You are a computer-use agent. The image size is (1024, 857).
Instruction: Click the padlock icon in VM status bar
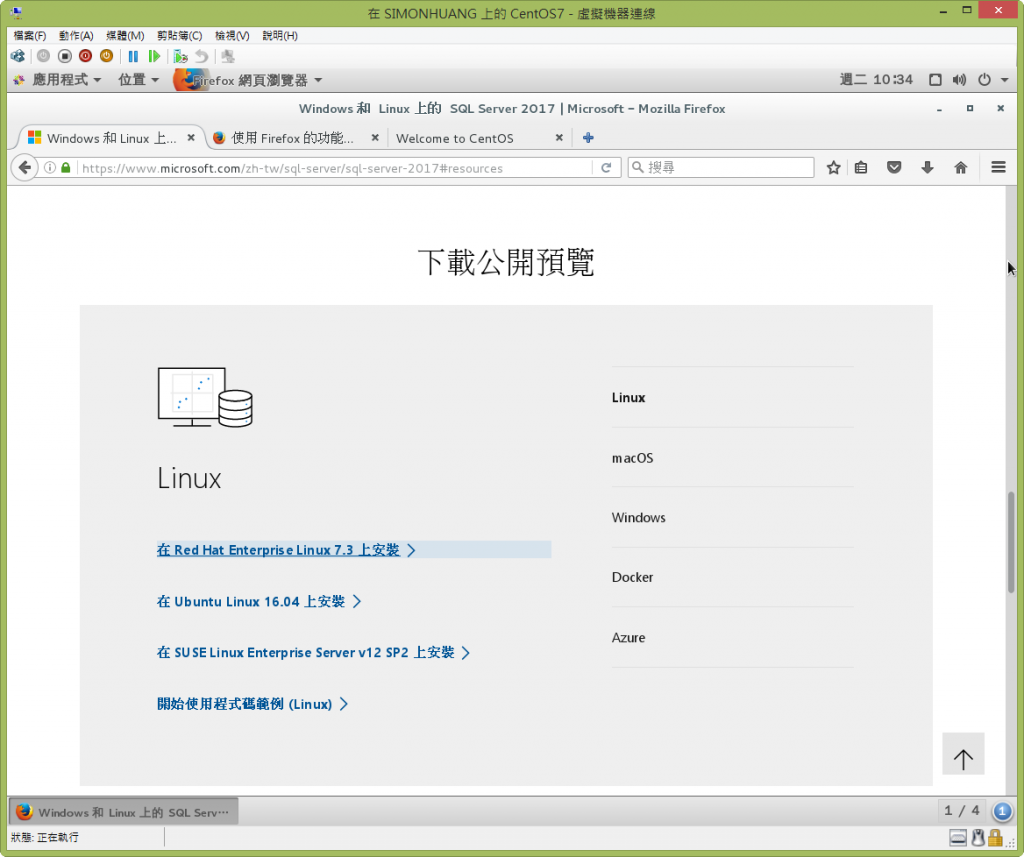[995, 837]
